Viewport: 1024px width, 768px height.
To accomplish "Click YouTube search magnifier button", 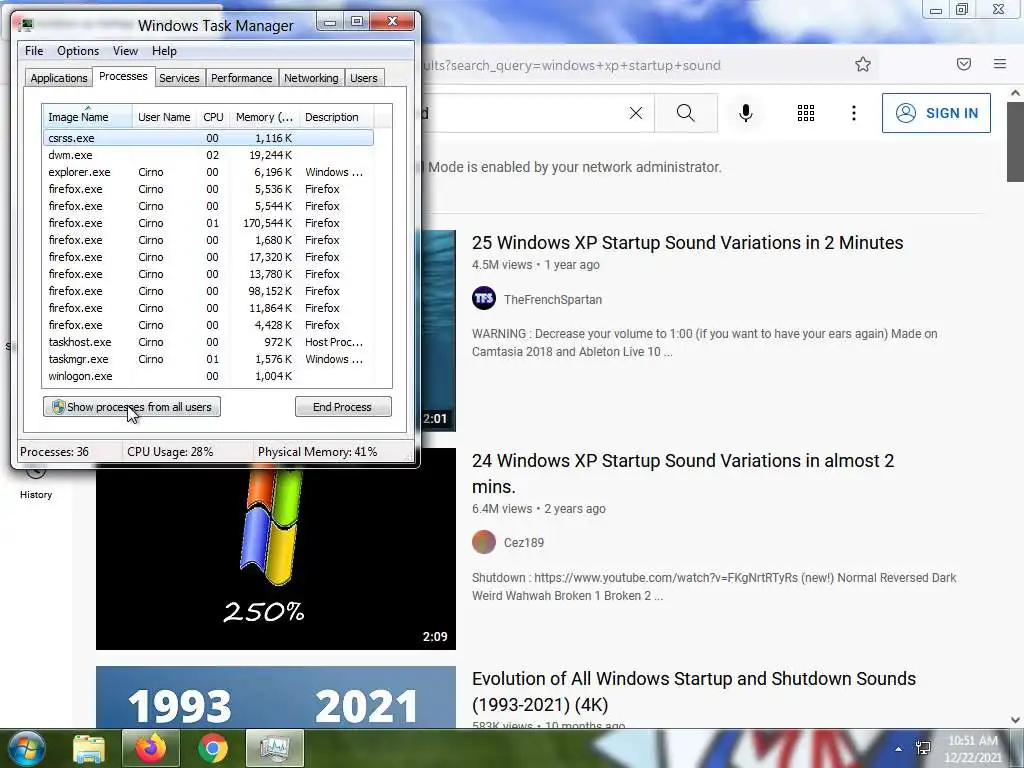I will [x=686, y=113].
